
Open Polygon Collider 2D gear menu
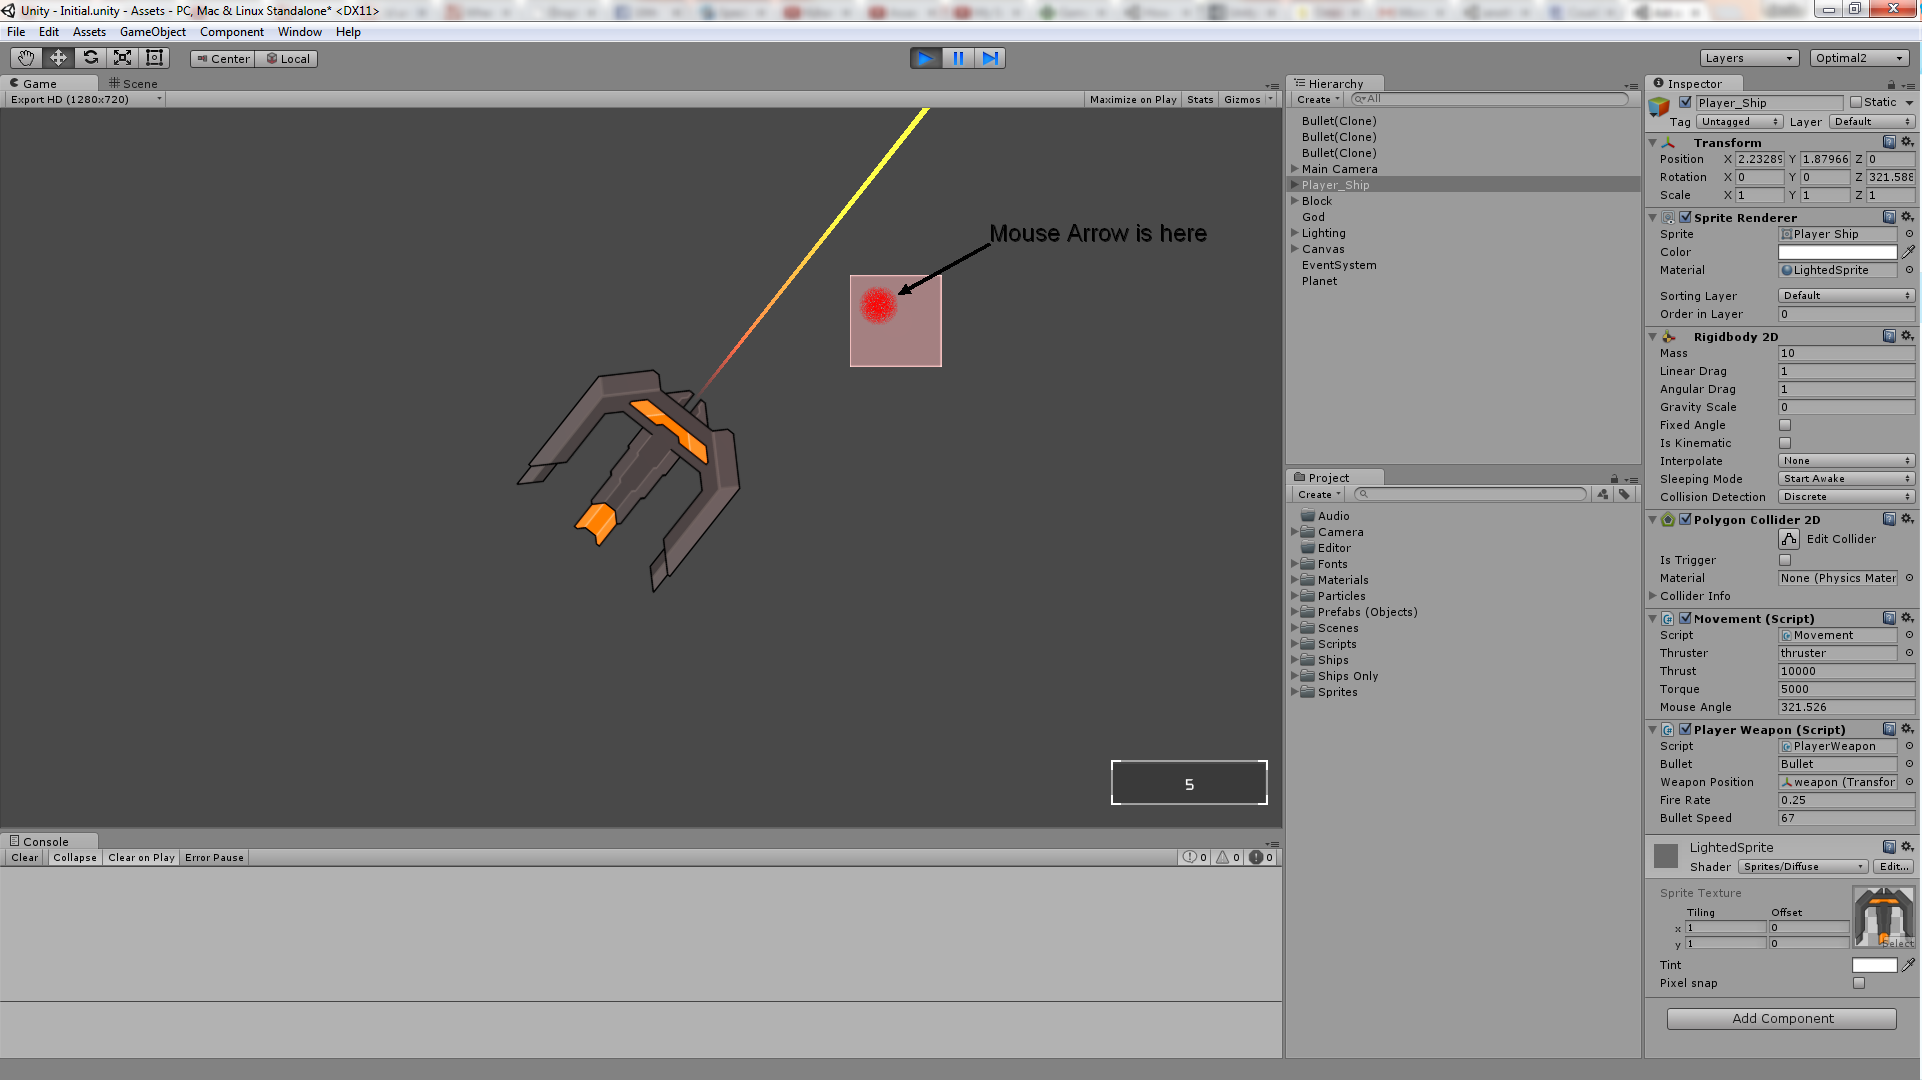click(1907, 519)
